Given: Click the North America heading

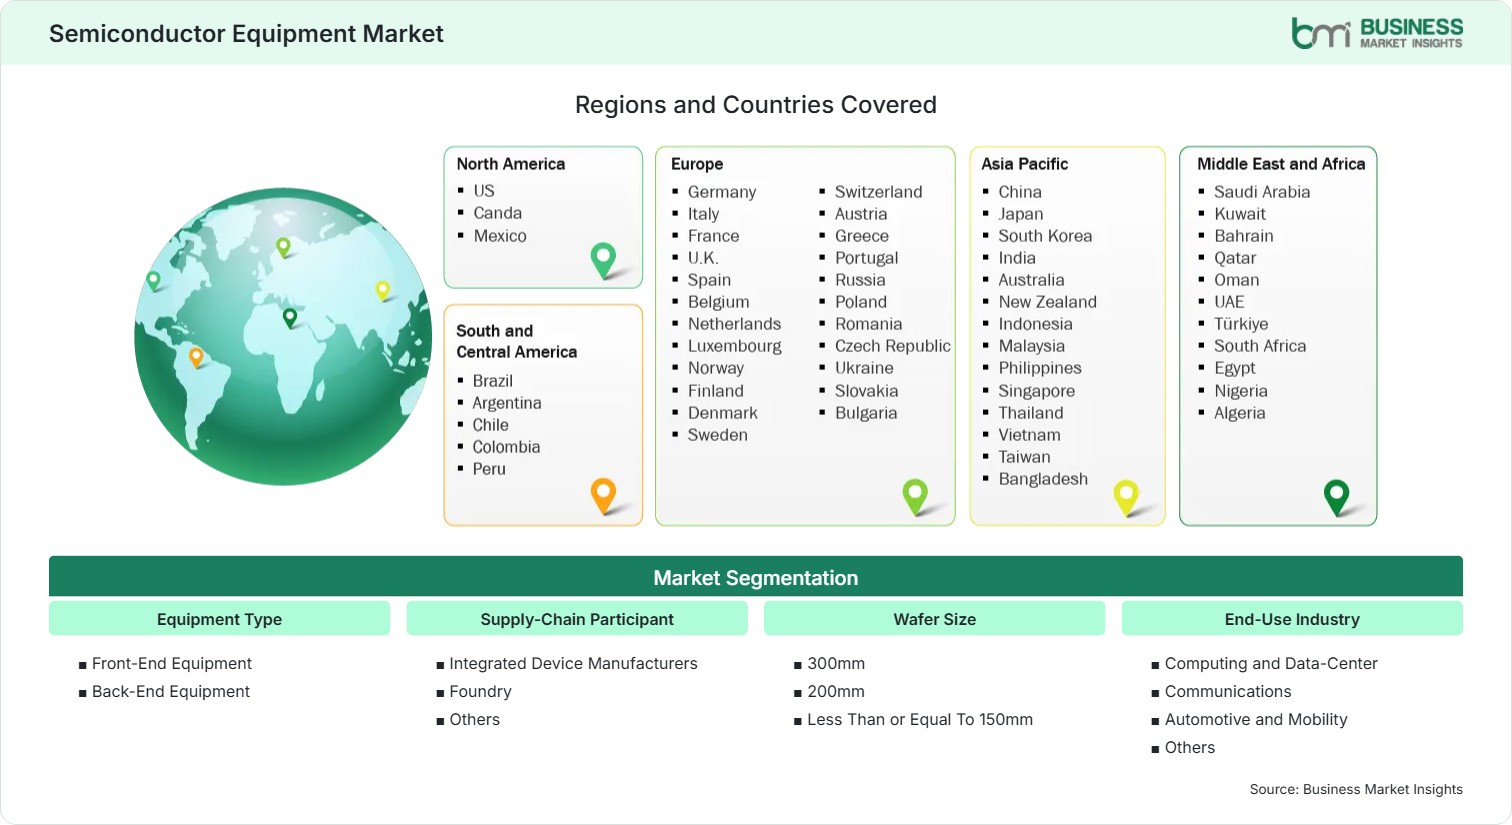Looking at the screenshot, I should 511,164.
